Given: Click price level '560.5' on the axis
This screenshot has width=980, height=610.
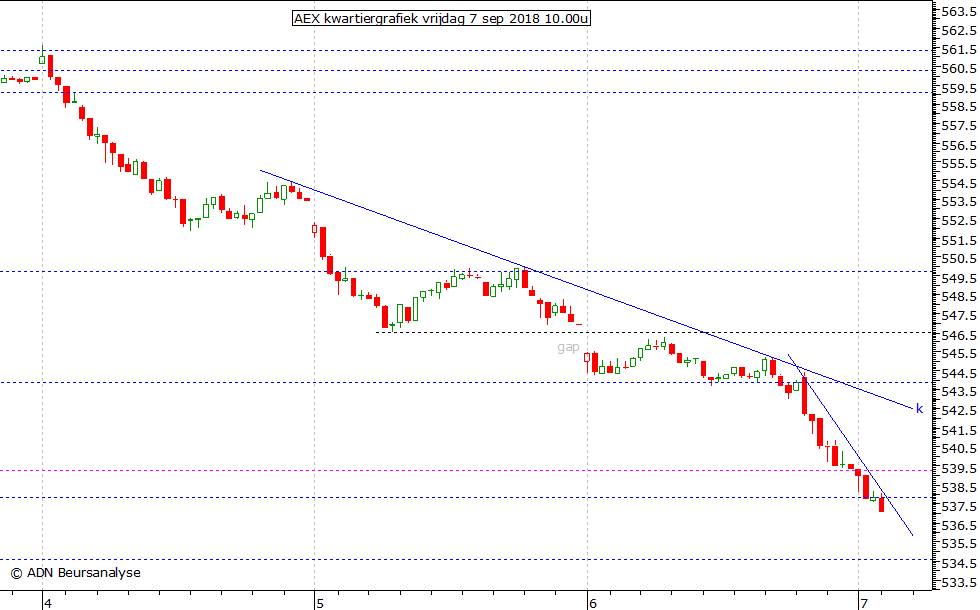Looking at the screenshot, I should (959, 69).
